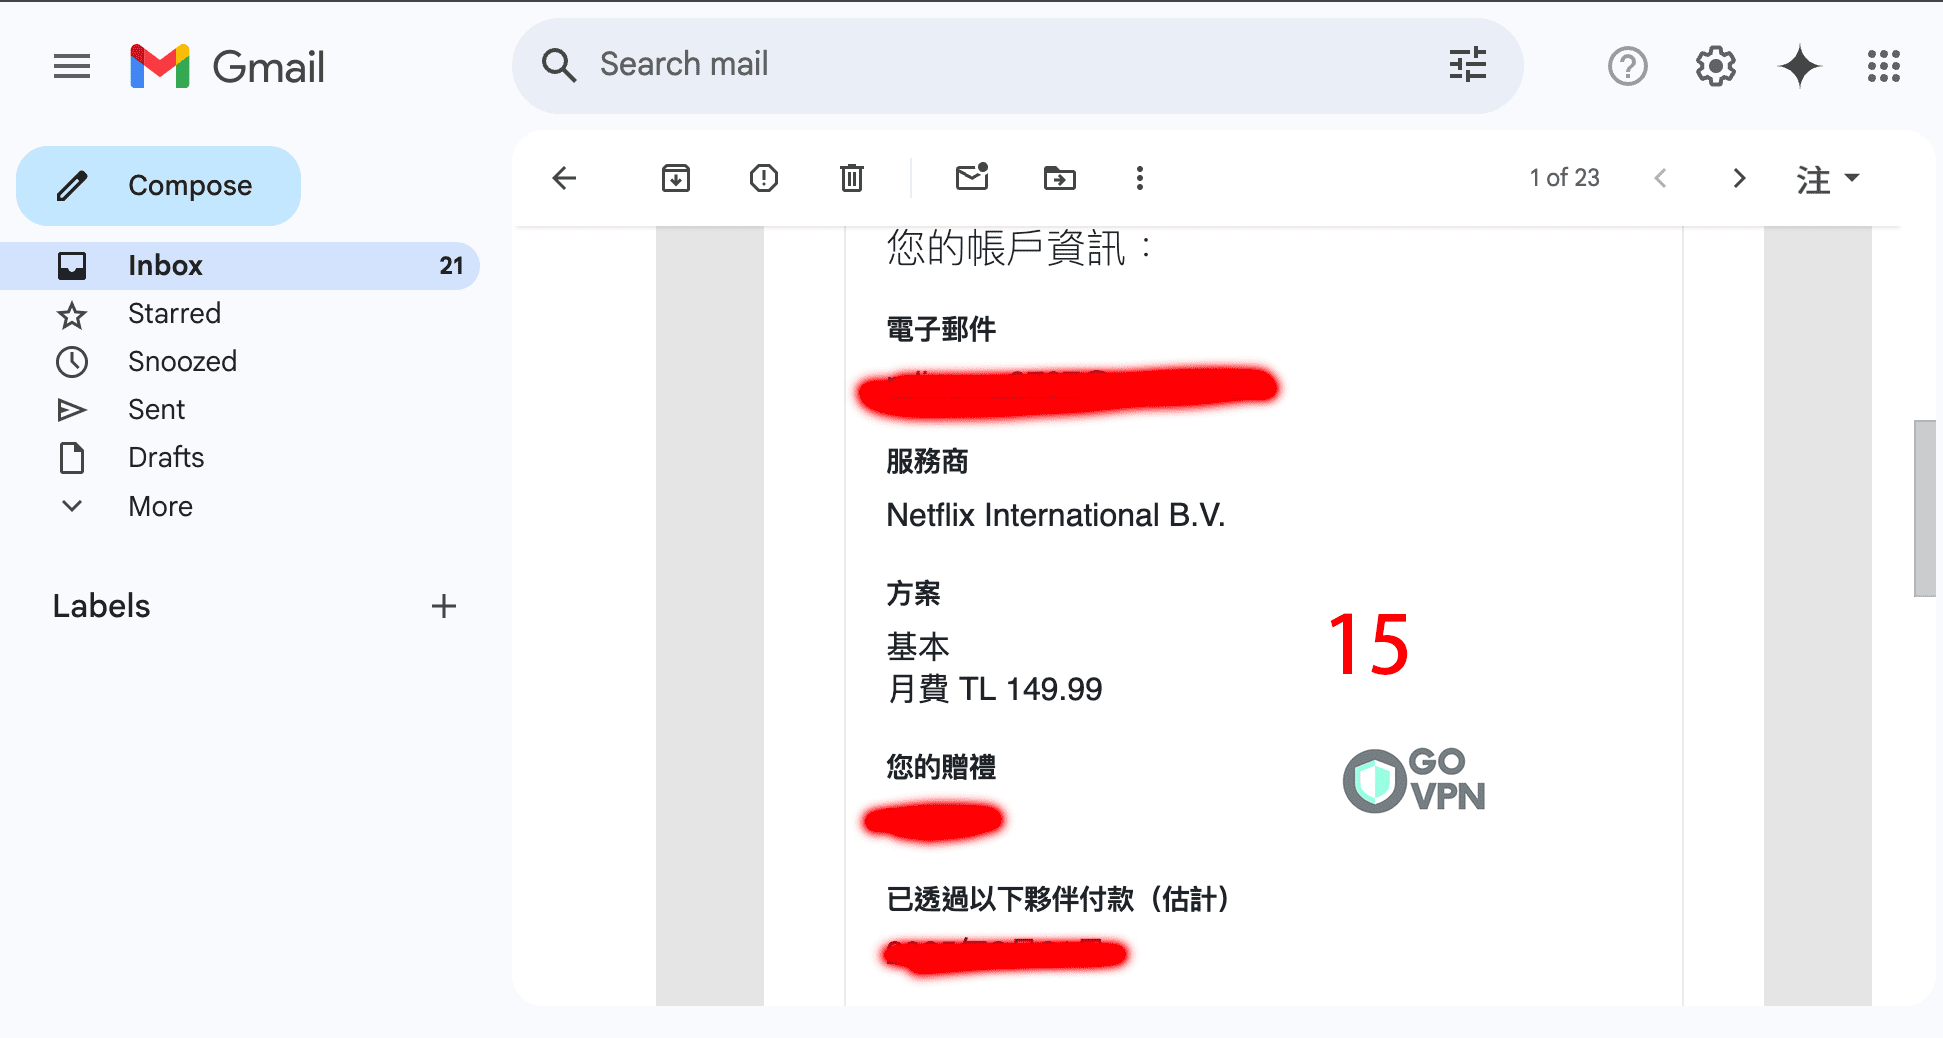Delete the open Netflix email
1943x1038 pixels.
tap(851, 178)
